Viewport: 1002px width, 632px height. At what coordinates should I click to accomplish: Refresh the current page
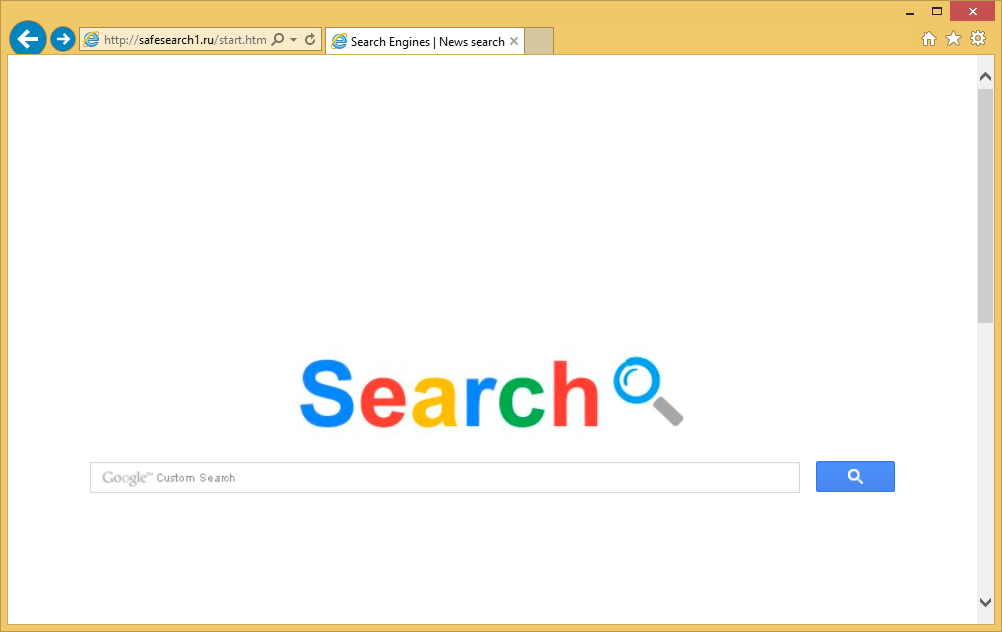point(310,40)
